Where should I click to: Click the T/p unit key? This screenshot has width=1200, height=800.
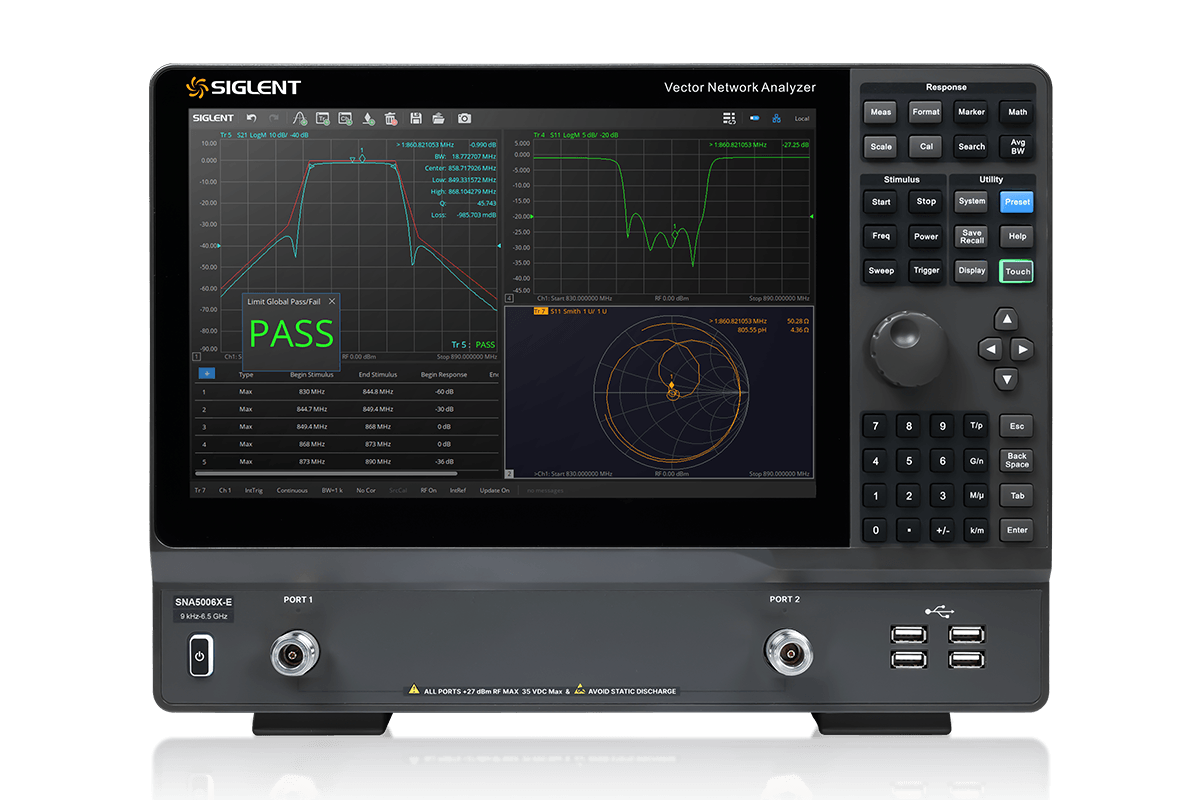tap(976, 426)
